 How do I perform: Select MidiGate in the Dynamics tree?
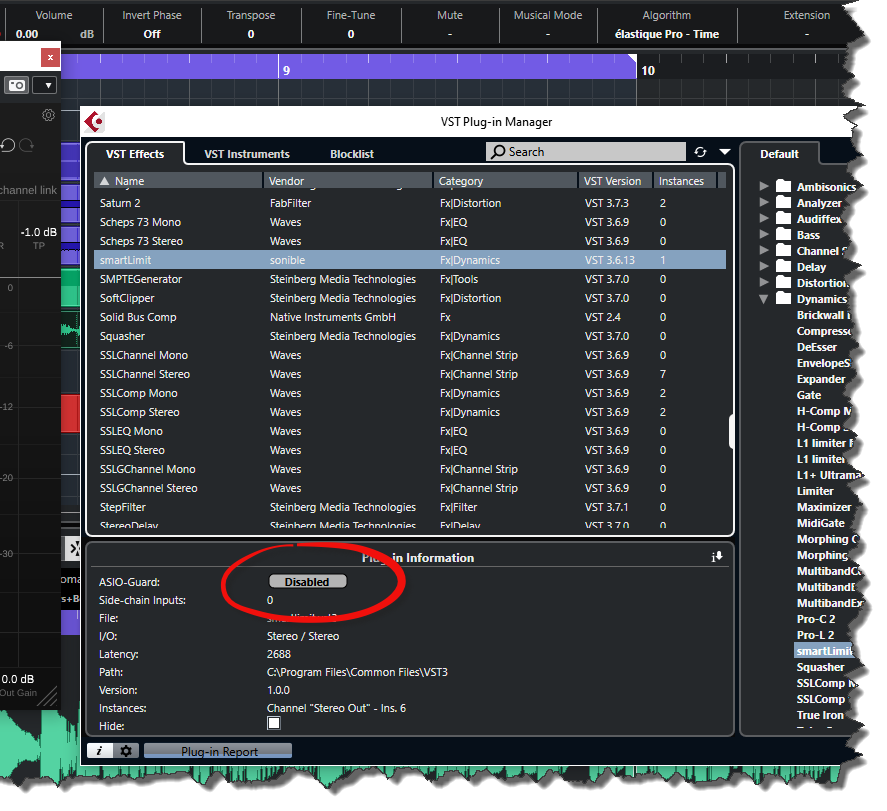click(820, 523)
